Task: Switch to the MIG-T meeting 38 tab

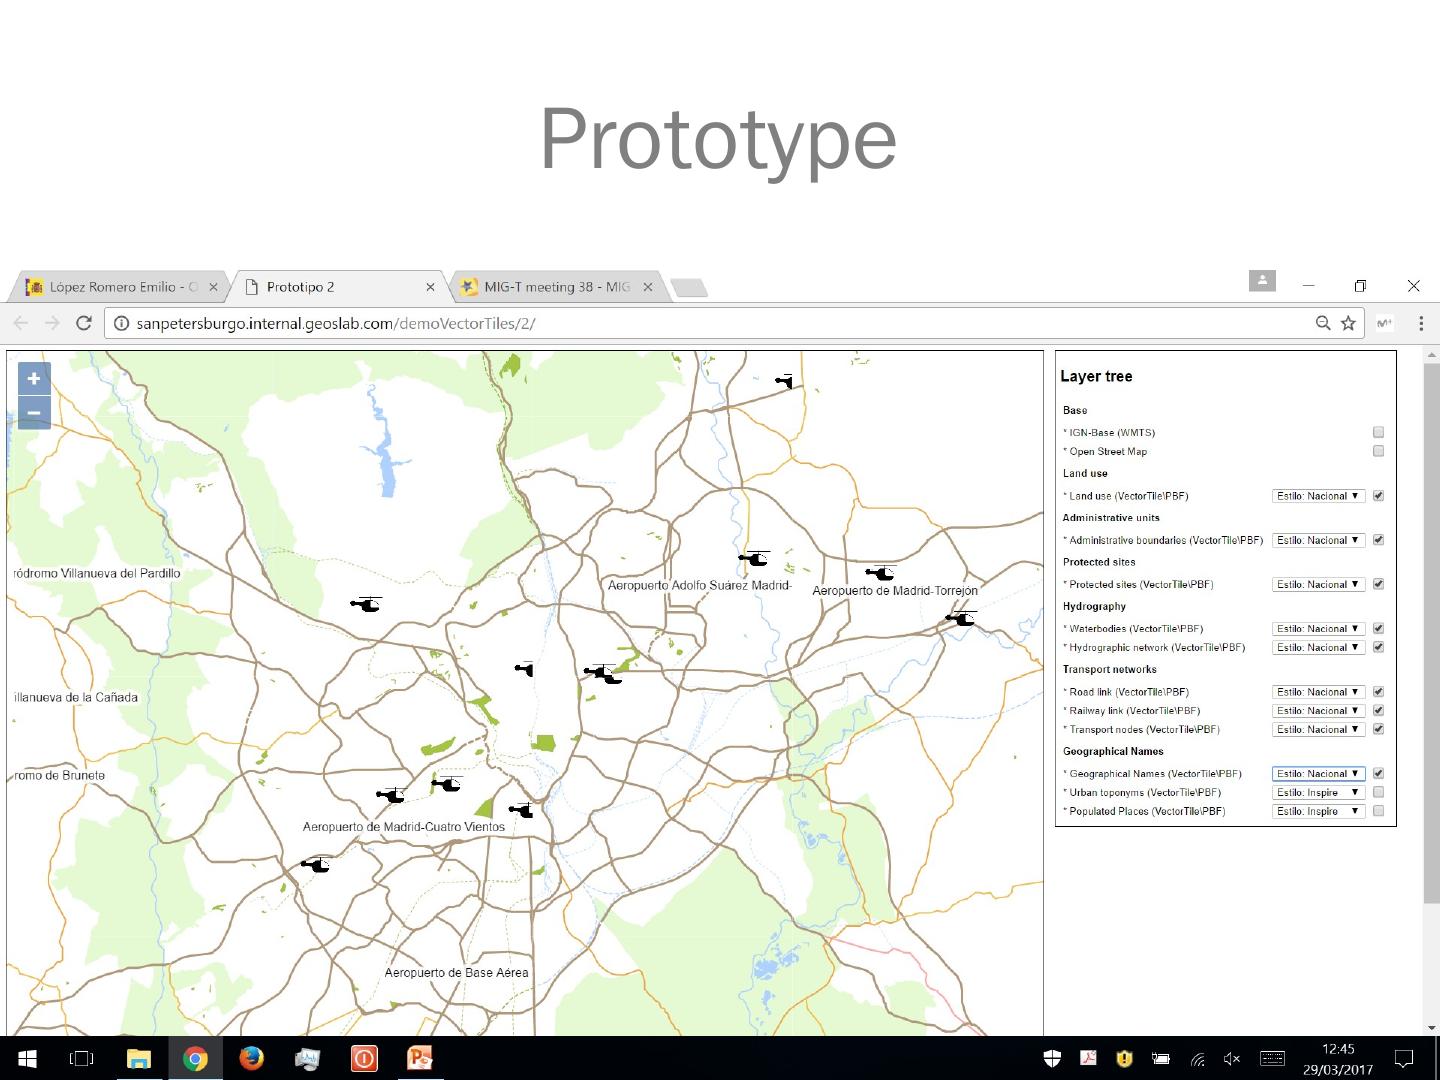Action: point(550,287)
